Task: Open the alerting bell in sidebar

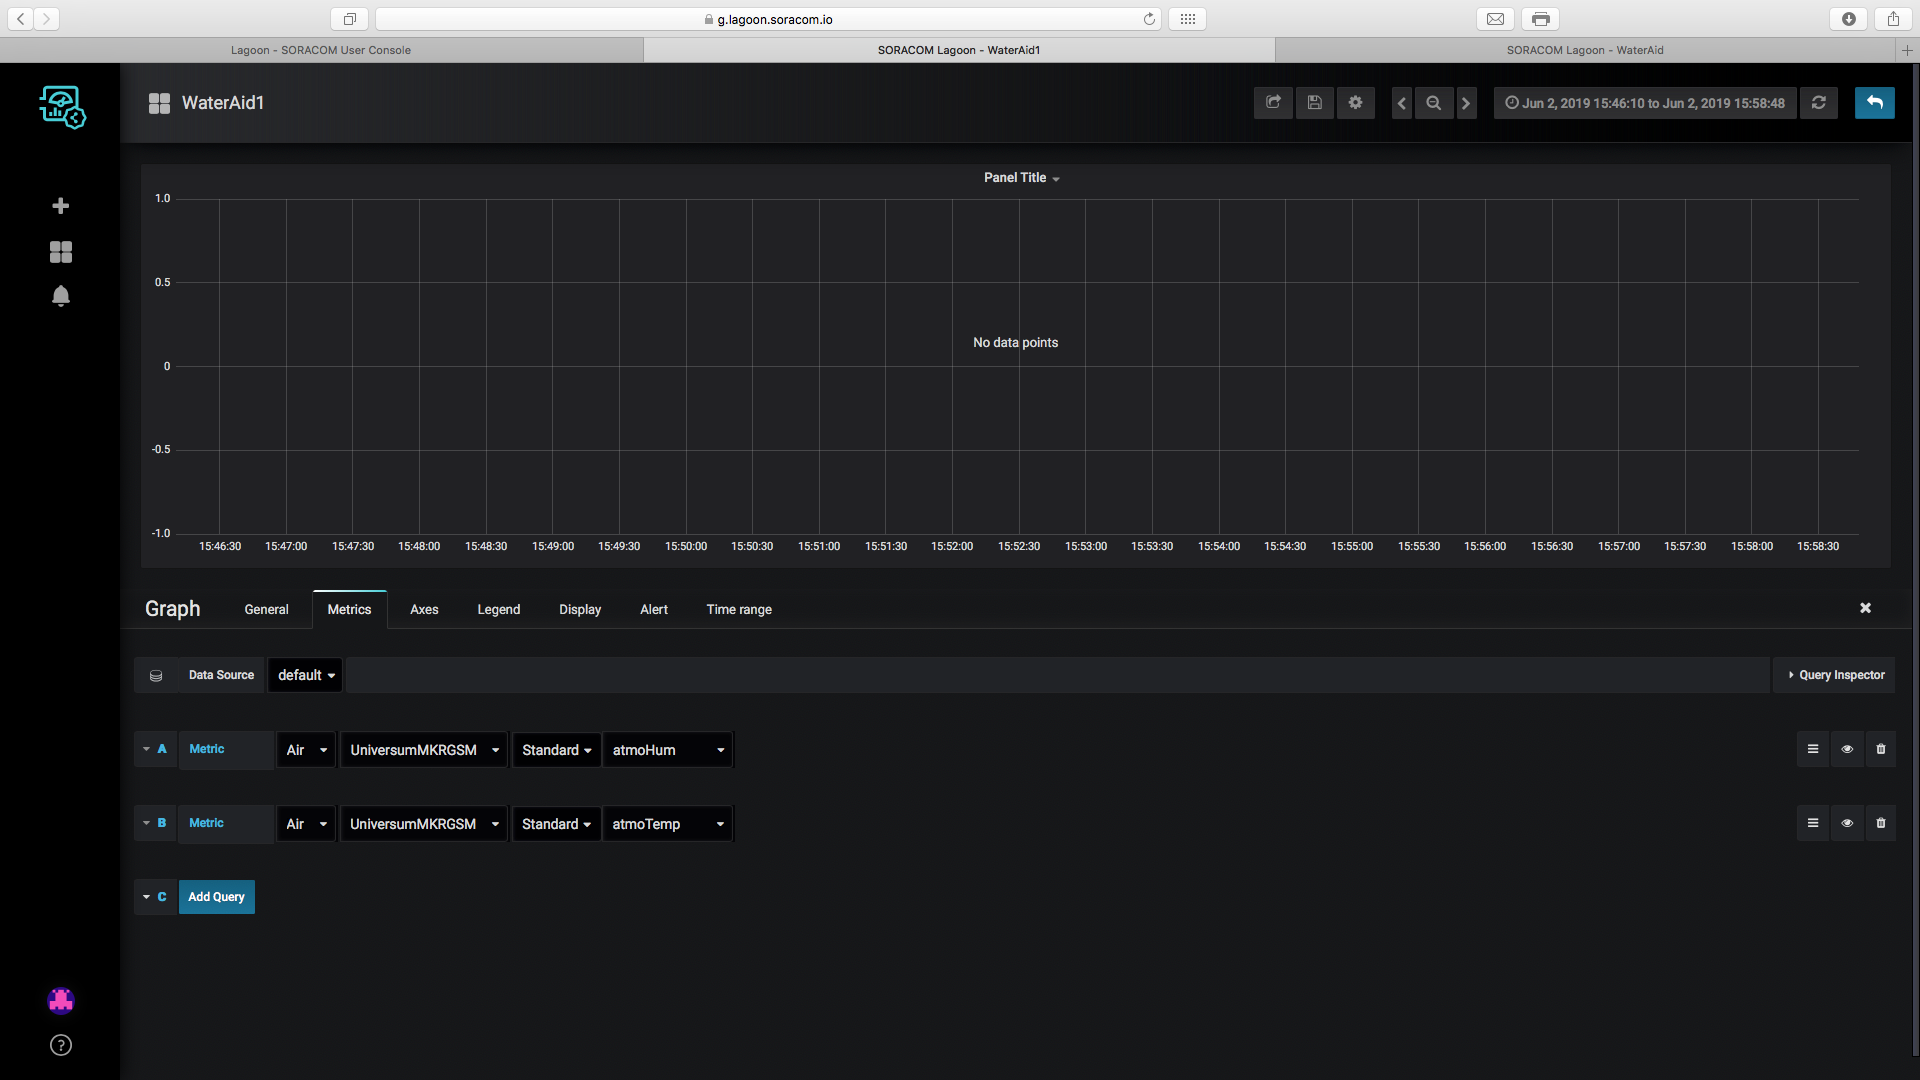Action: [x=61, y=296]
